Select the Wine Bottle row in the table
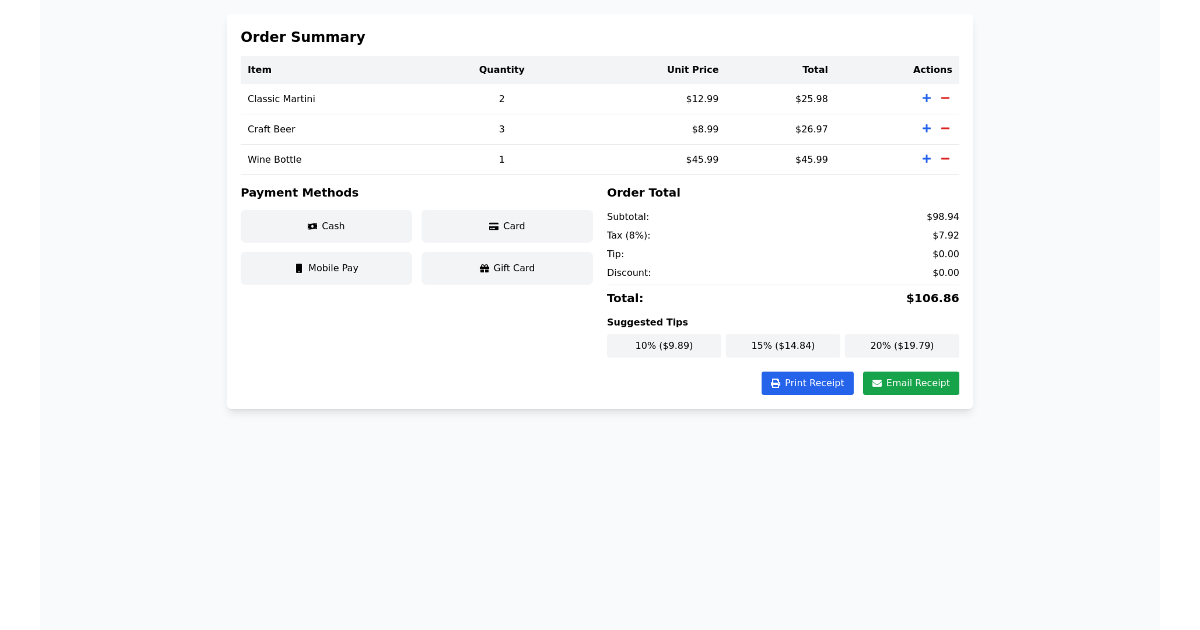Screen dimensions: 1200x630 [x=500, y=159]
